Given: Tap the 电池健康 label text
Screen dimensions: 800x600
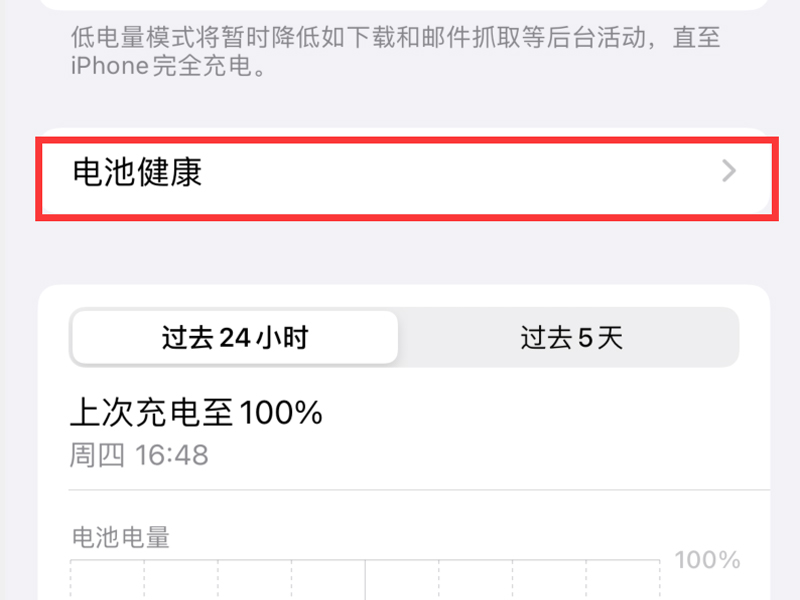Looking at the screenshot, I should (138, 172).
